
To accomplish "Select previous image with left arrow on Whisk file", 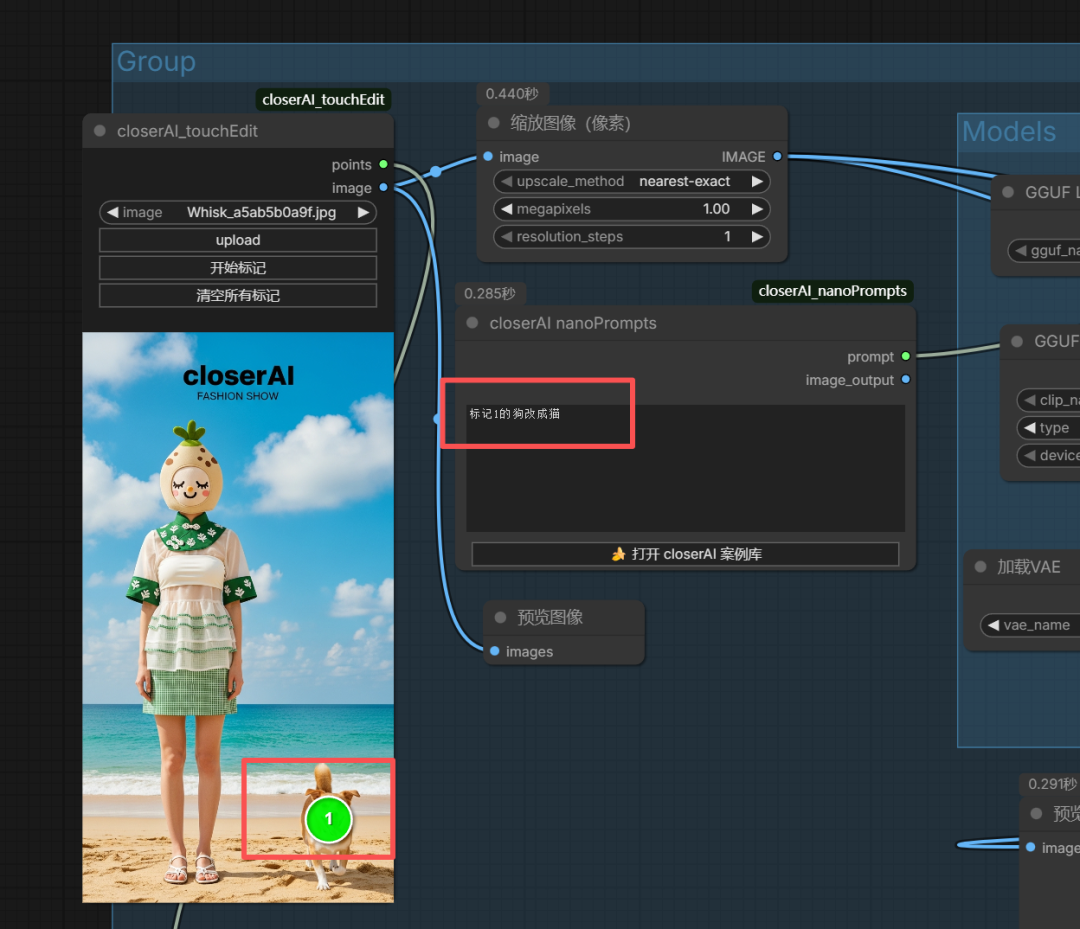I will click(113, 212).
